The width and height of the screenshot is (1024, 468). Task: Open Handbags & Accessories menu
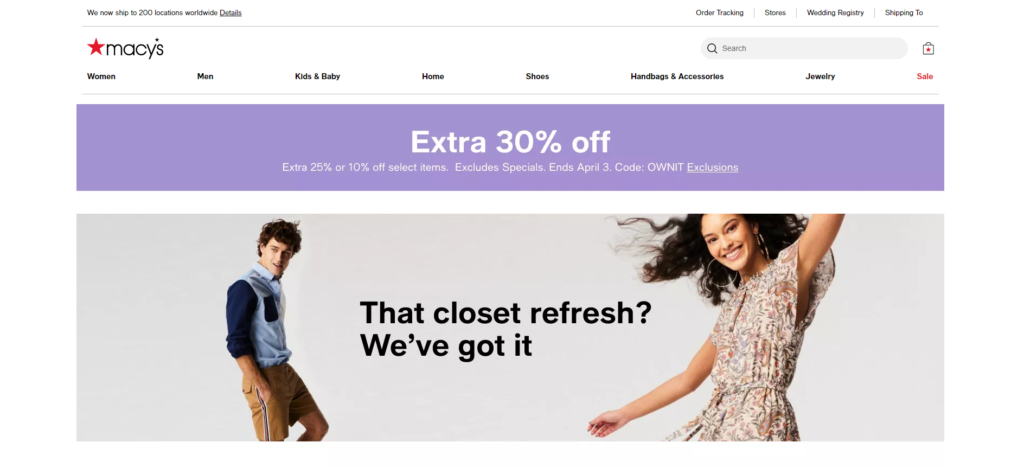tap(677, 76)
